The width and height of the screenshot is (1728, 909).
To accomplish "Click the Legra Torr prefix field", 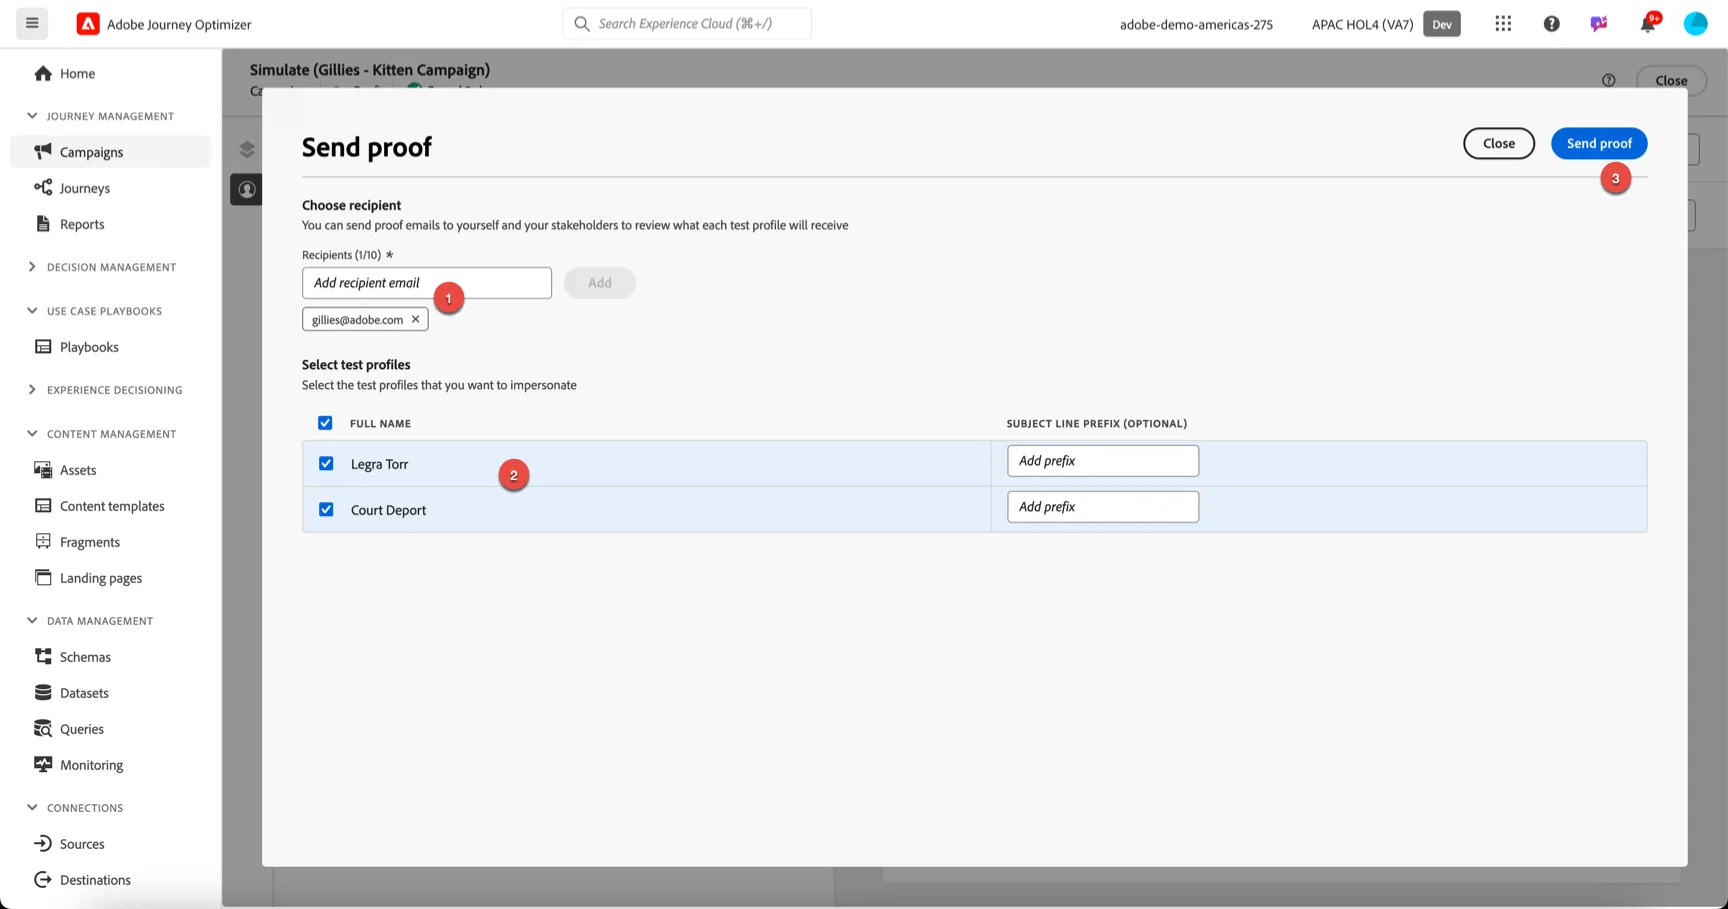I will tap(1103, 461).
